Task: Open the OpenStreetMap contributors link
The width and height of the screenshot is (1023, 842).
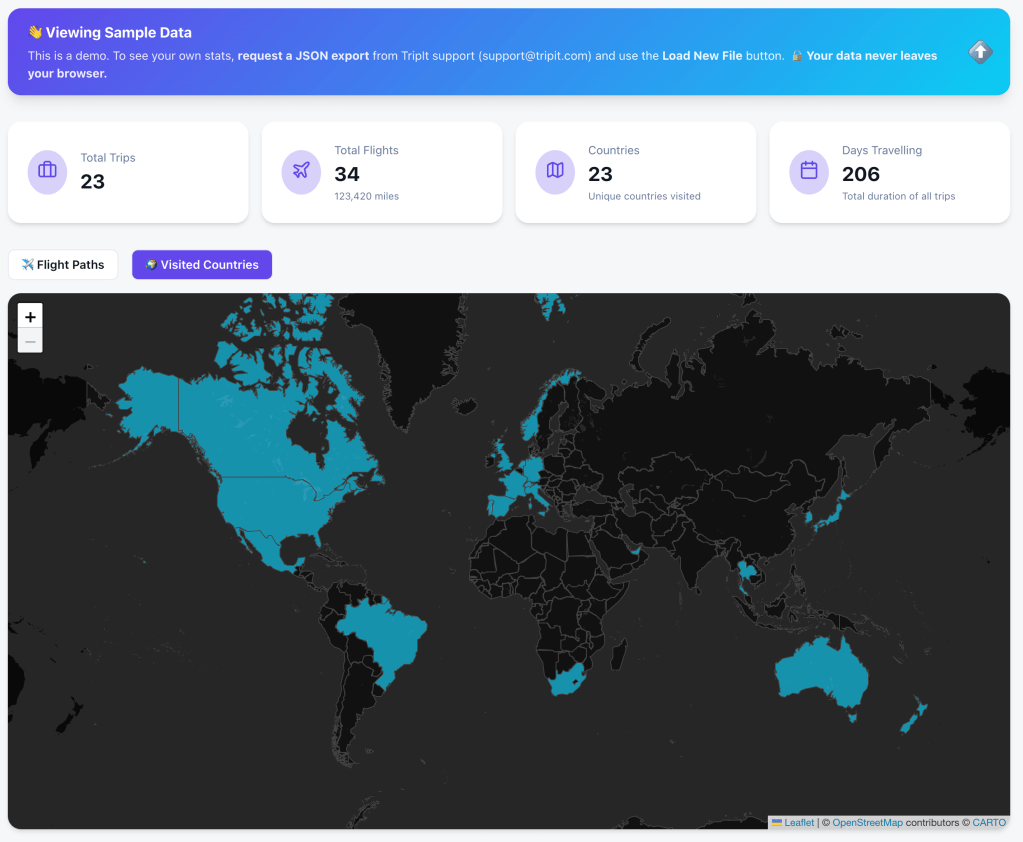Action: pos(867,822)
